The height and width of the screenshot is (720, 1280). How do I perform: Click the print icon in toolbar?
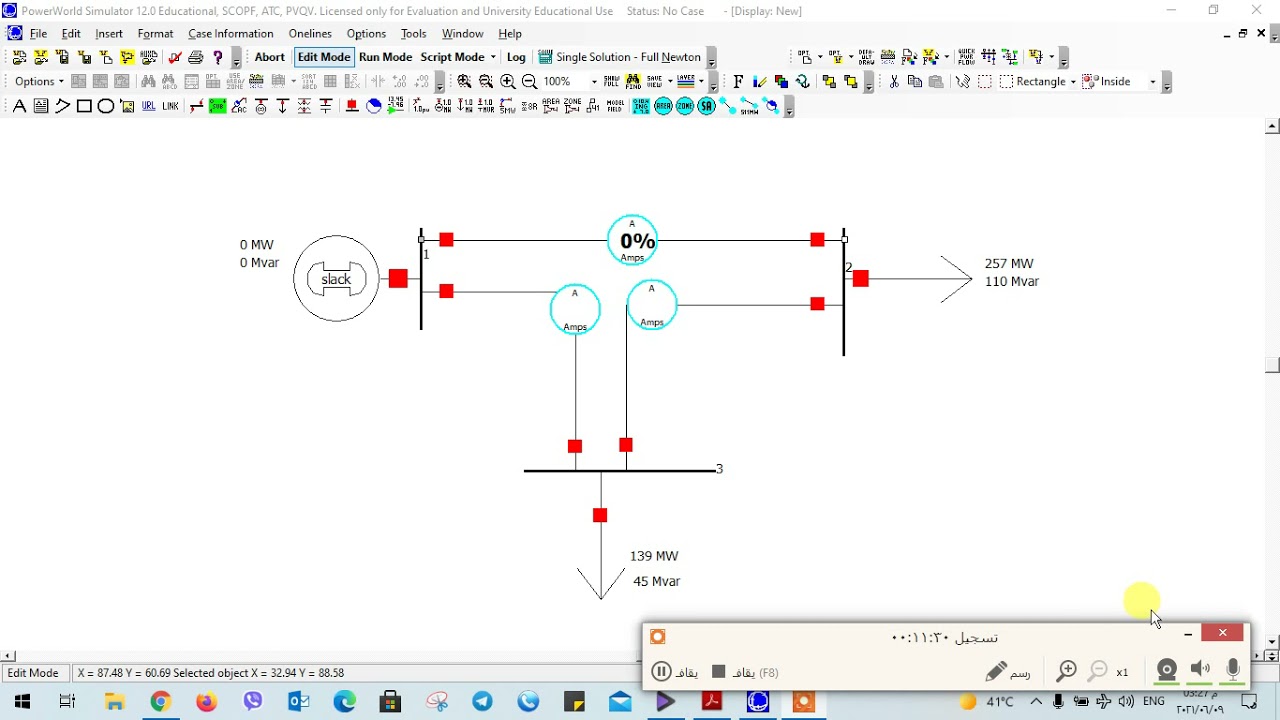tap(196, 57)
